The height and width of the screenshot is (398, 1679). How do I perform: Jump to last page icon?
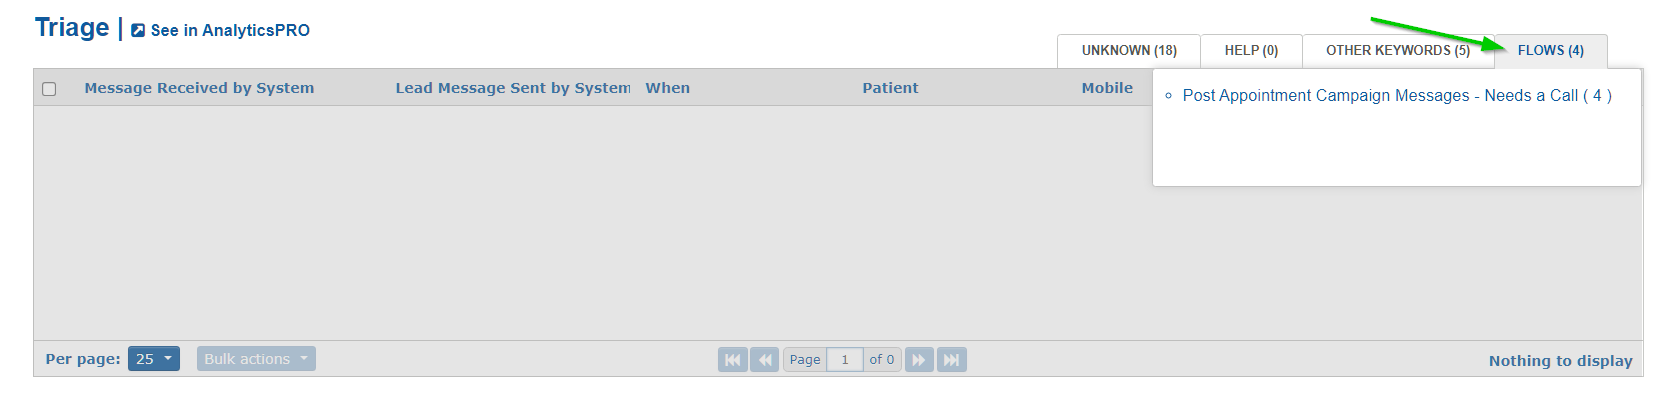(x=952, y=360)
